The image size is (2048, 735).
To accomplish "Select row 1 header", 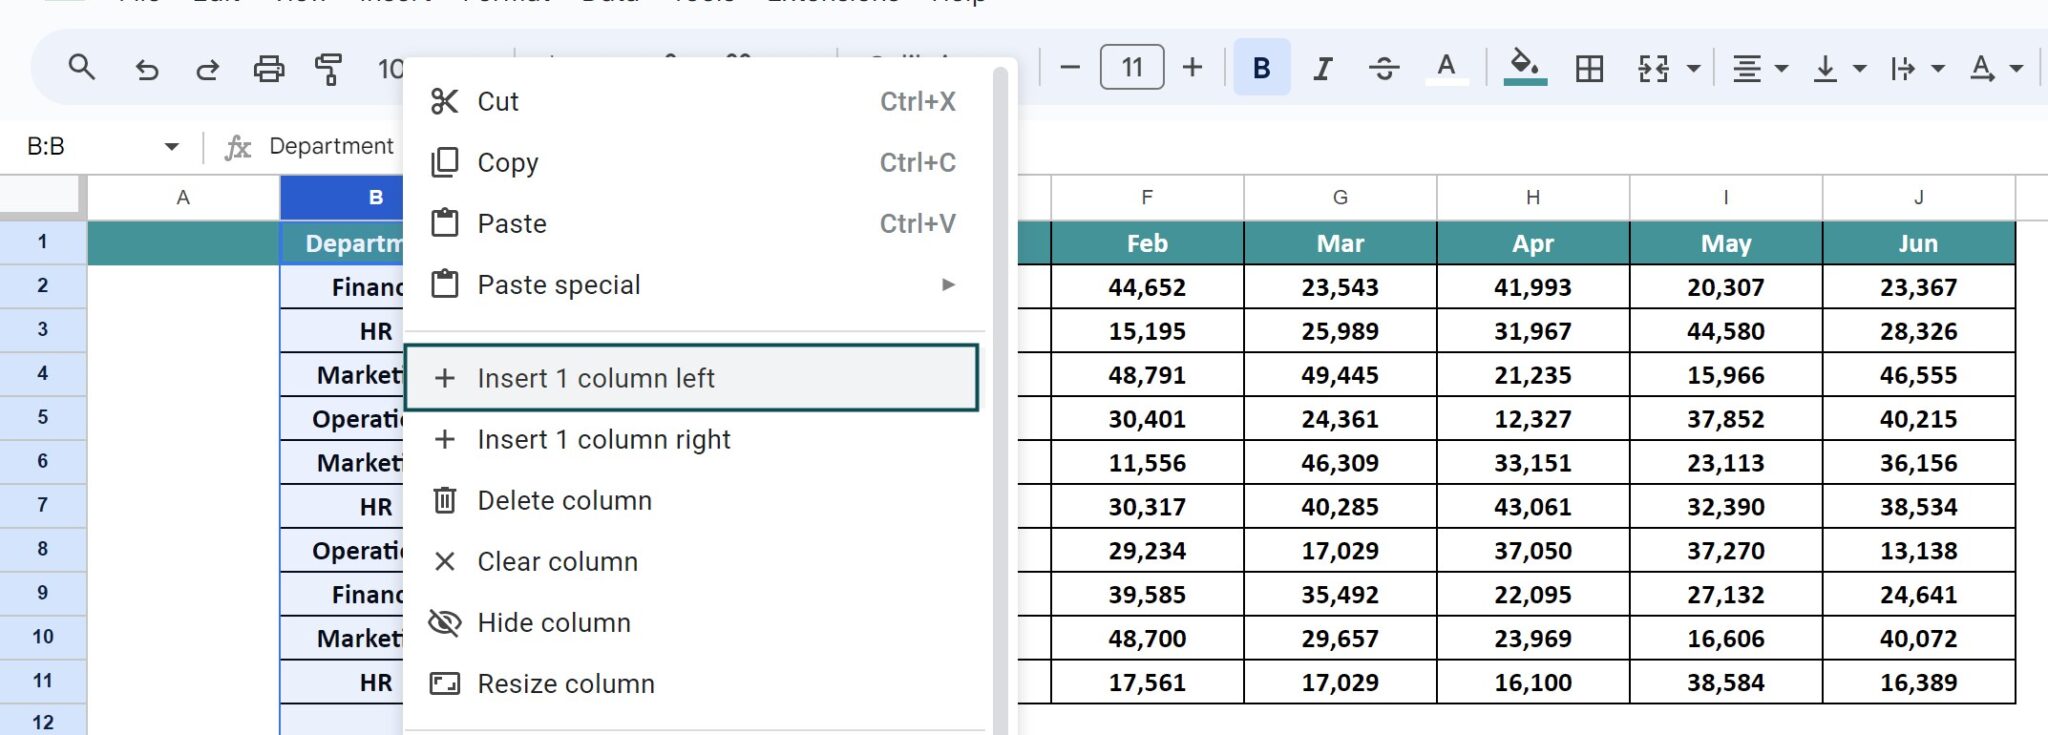I will coord(43,242).
